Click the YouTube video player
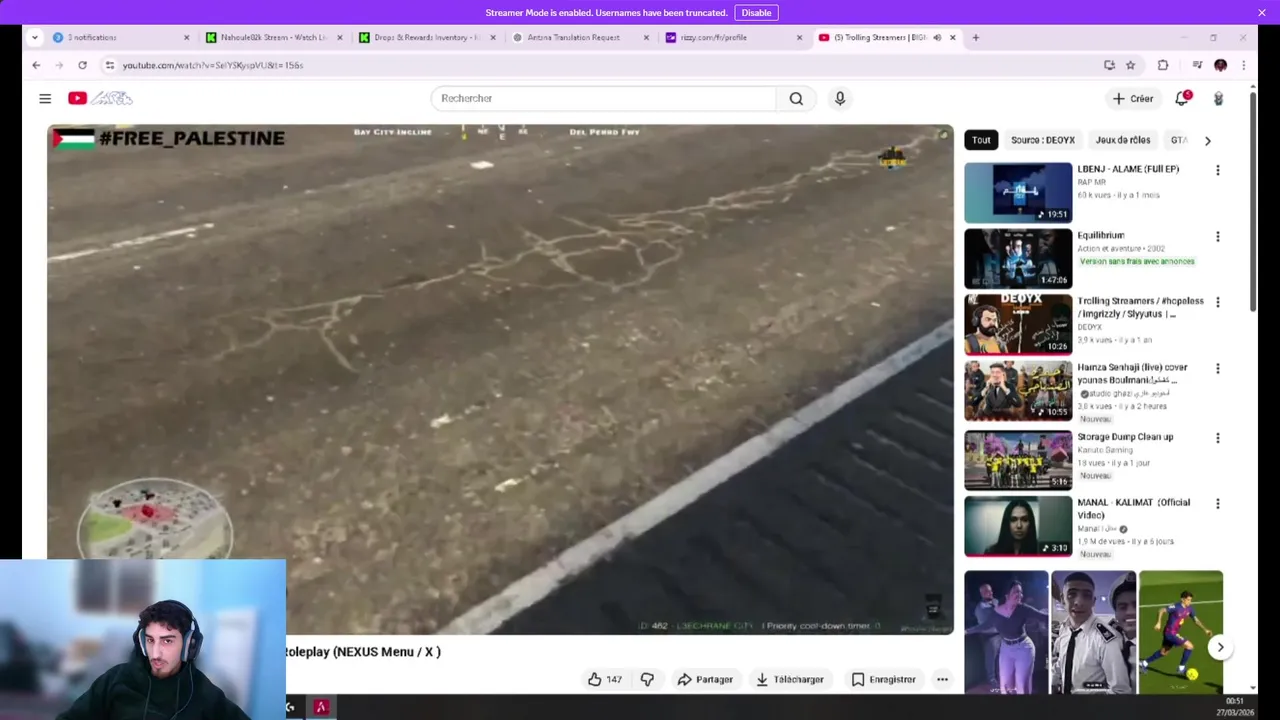Image resolution: width=1280 pixels, height=720 pixels. [500, 379]
